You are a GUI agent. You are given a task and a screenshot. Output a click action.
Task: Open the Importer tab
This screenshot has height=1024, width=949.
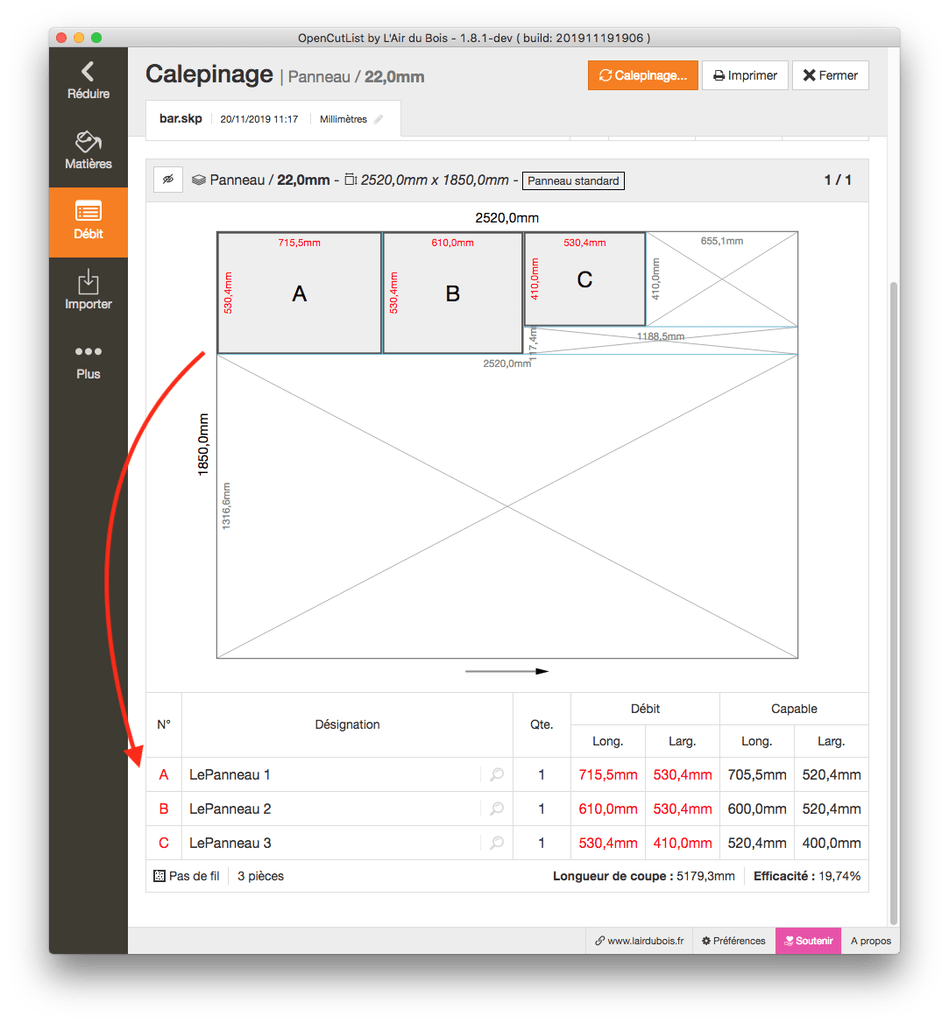(88, 291)
